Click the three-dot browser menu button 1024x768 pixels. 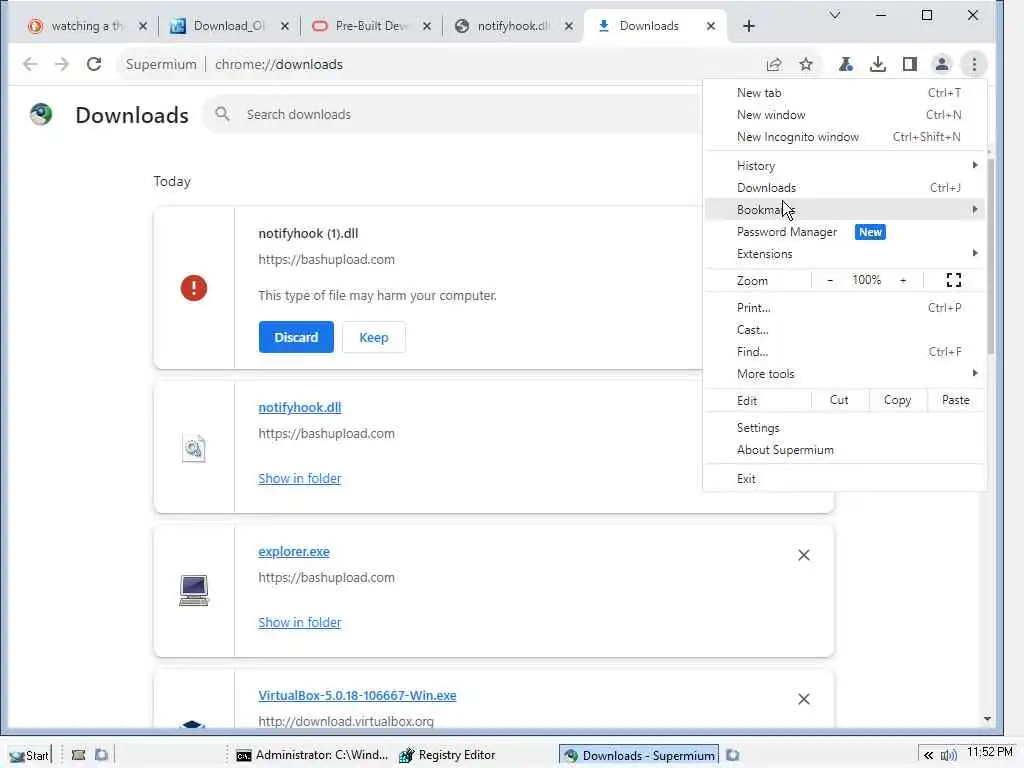tap(974, 64)
